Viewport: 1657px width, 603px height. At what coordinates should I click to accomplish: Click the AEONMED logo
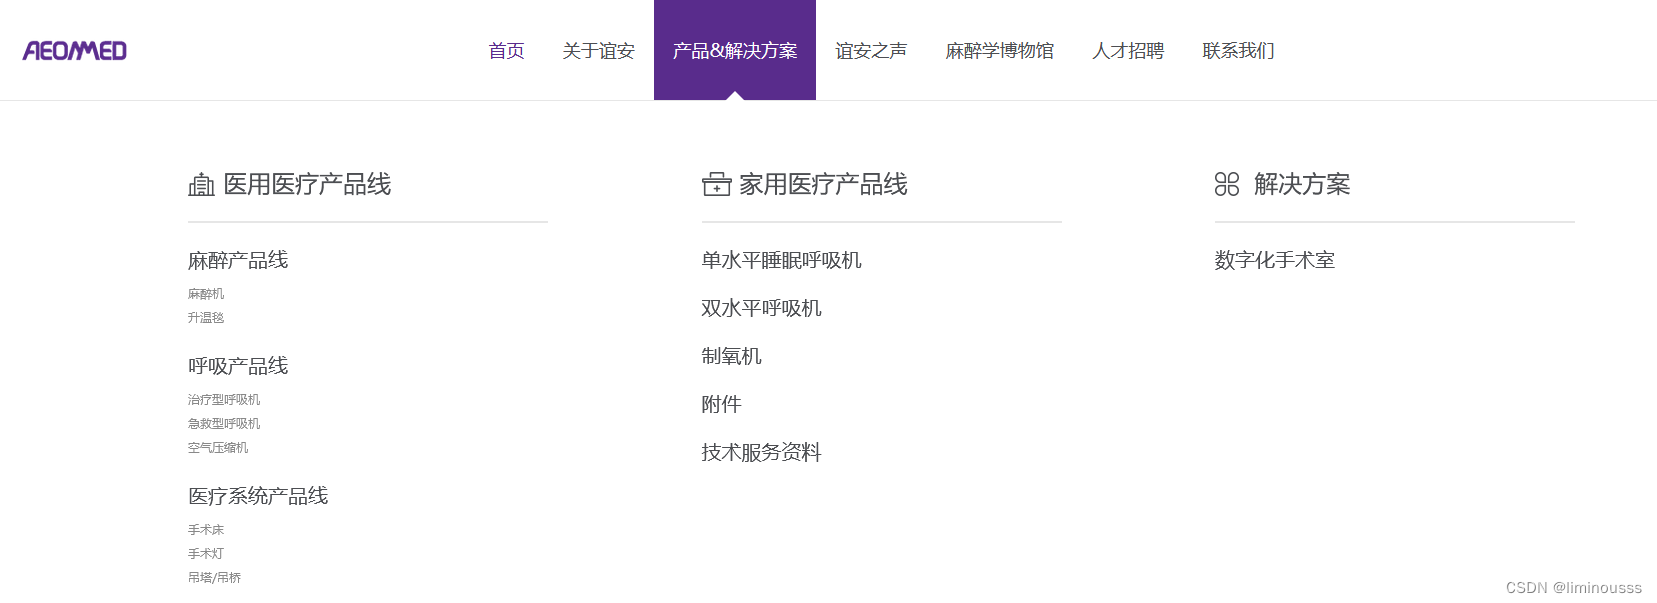[75, 50]
